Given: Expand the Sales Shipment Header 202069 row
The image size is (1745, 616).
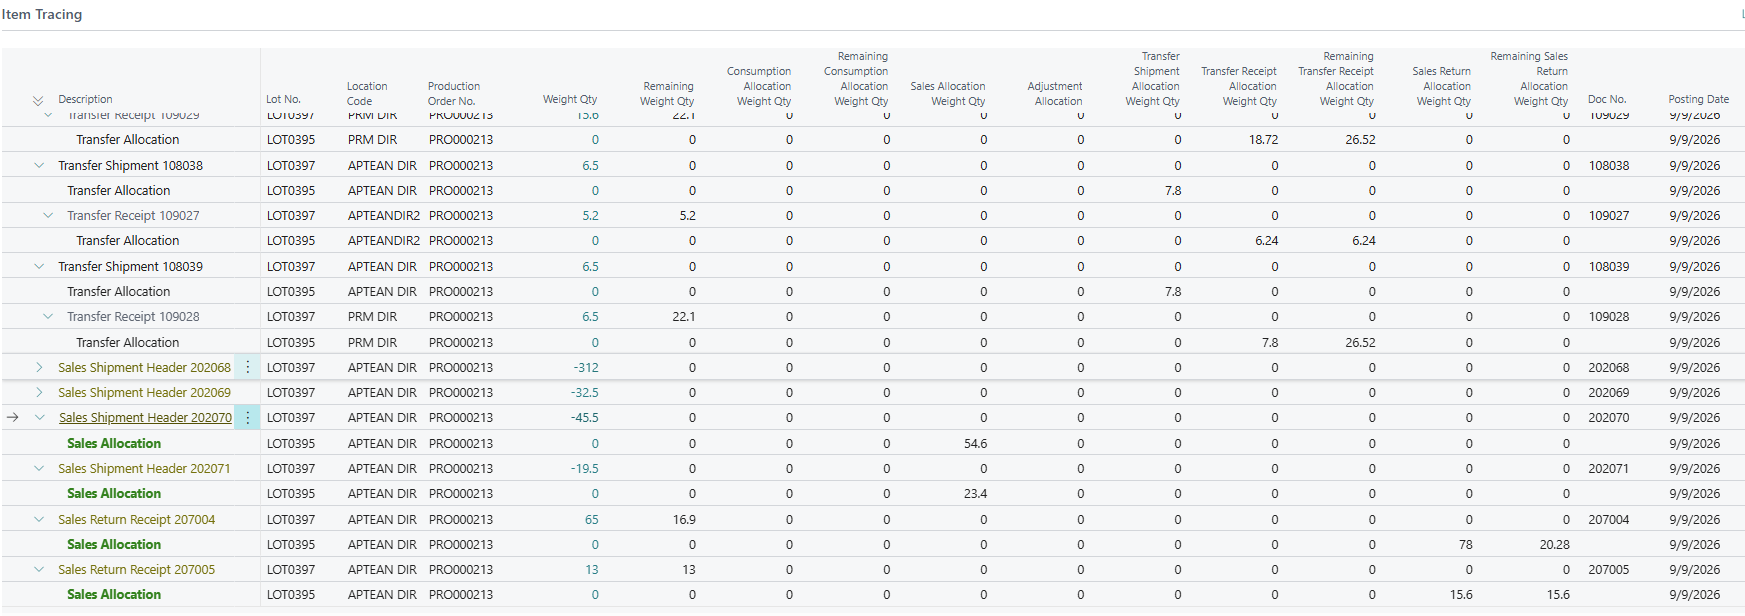Looking at the screenshot, I should click(39, 392).
